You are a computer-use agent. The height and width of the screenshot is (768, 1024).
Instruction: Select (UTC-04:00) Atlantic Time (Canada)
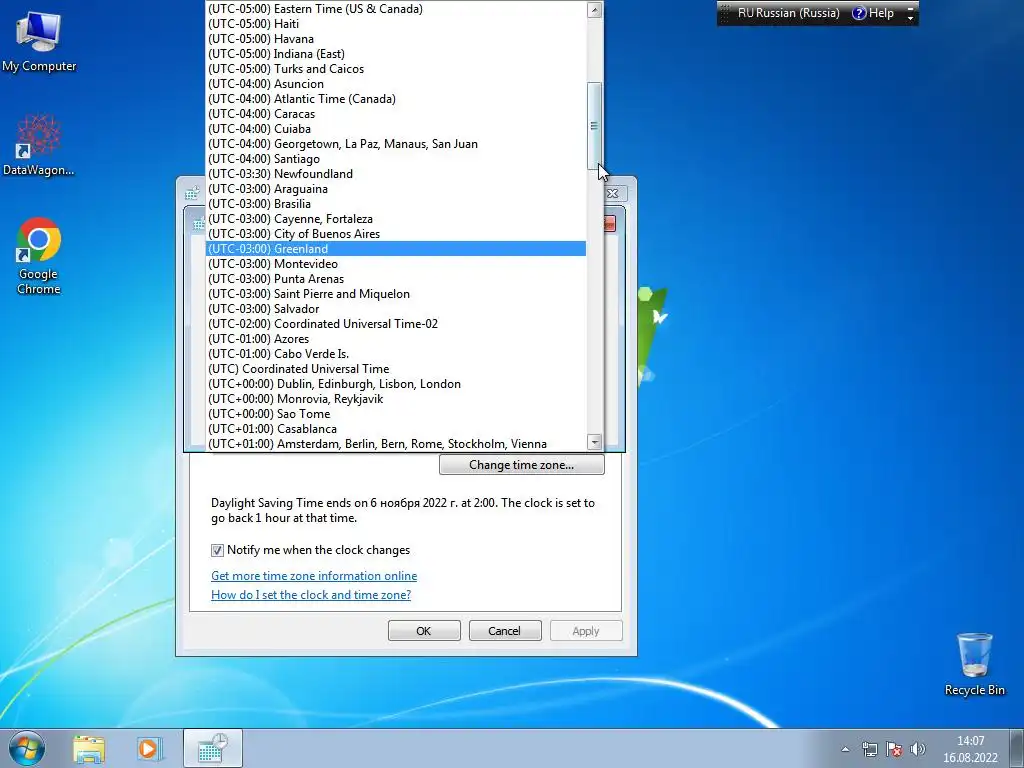pyautogui.click(x=396, y=99)
